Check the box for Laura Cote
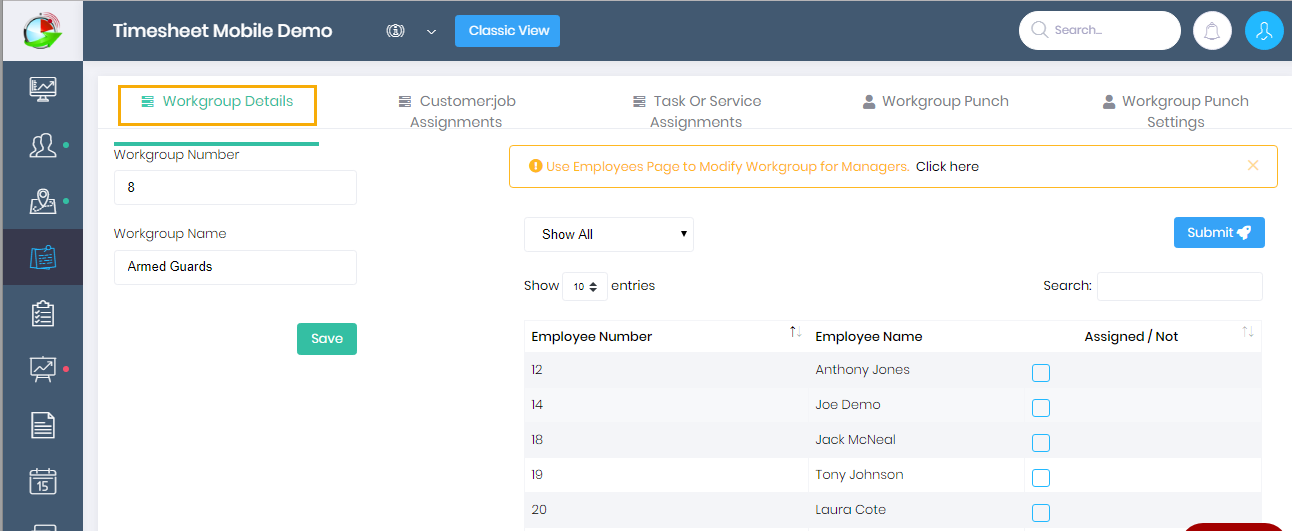 pyautogui.click(x=1041, y=513)
